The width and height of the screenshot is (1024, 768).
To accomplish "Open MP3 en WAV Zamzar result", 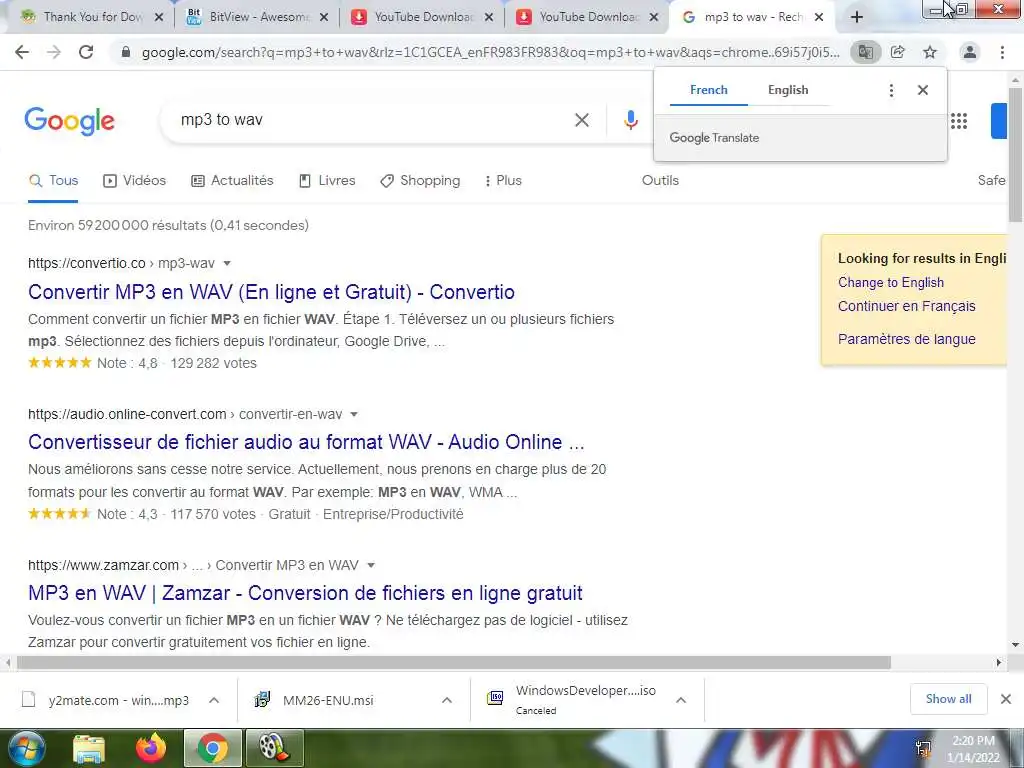I will (305, 593).
